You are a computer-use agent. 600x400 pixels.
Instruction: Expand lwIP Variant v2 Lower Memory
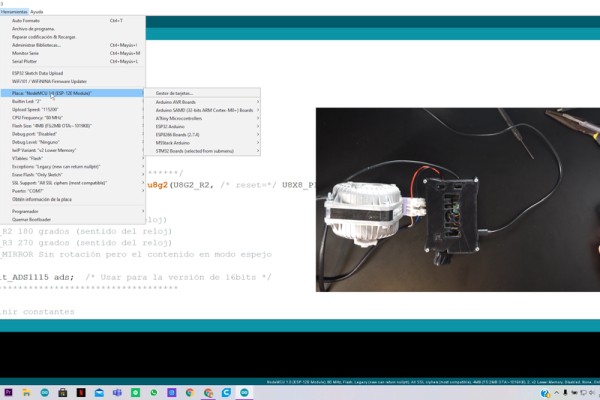coord(73,150)
